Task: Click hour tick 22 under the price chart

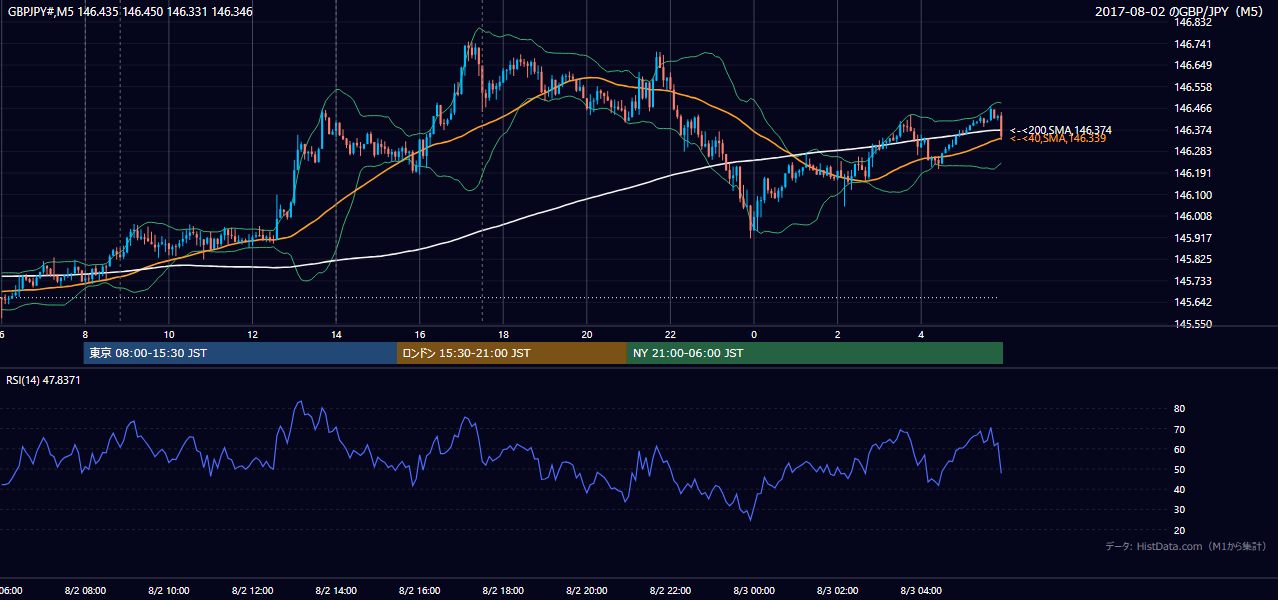Action: (x=670, y=334)
